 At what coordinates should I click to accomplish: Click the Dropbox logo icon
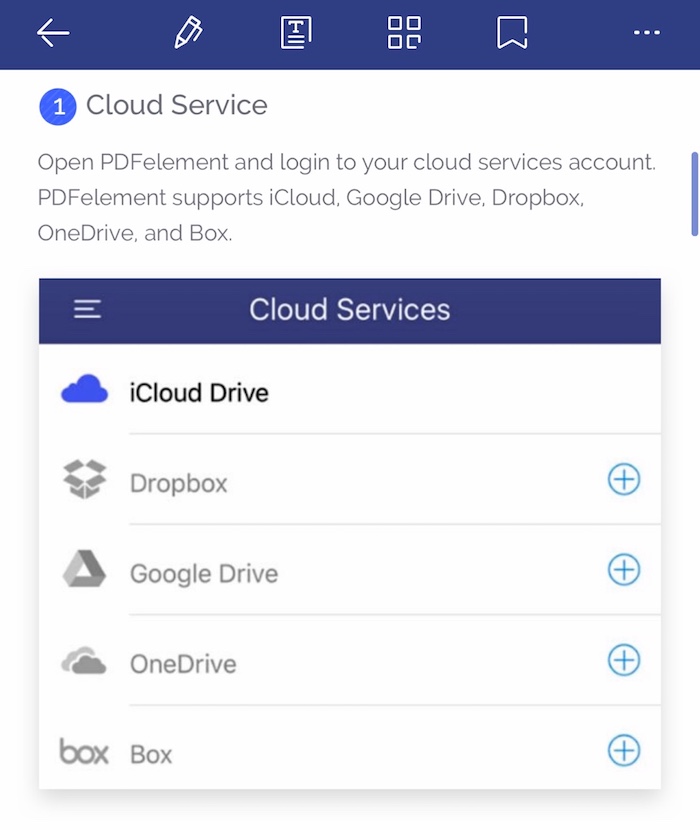click(x=85, y=479)
